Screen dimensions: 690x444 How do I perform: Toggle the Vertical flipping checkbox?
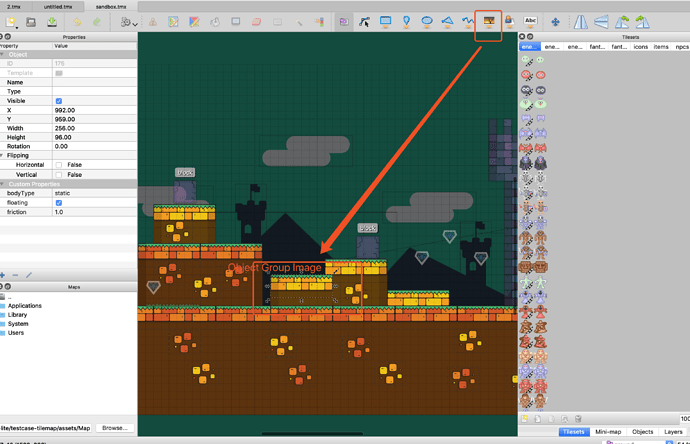click(59, 175)
